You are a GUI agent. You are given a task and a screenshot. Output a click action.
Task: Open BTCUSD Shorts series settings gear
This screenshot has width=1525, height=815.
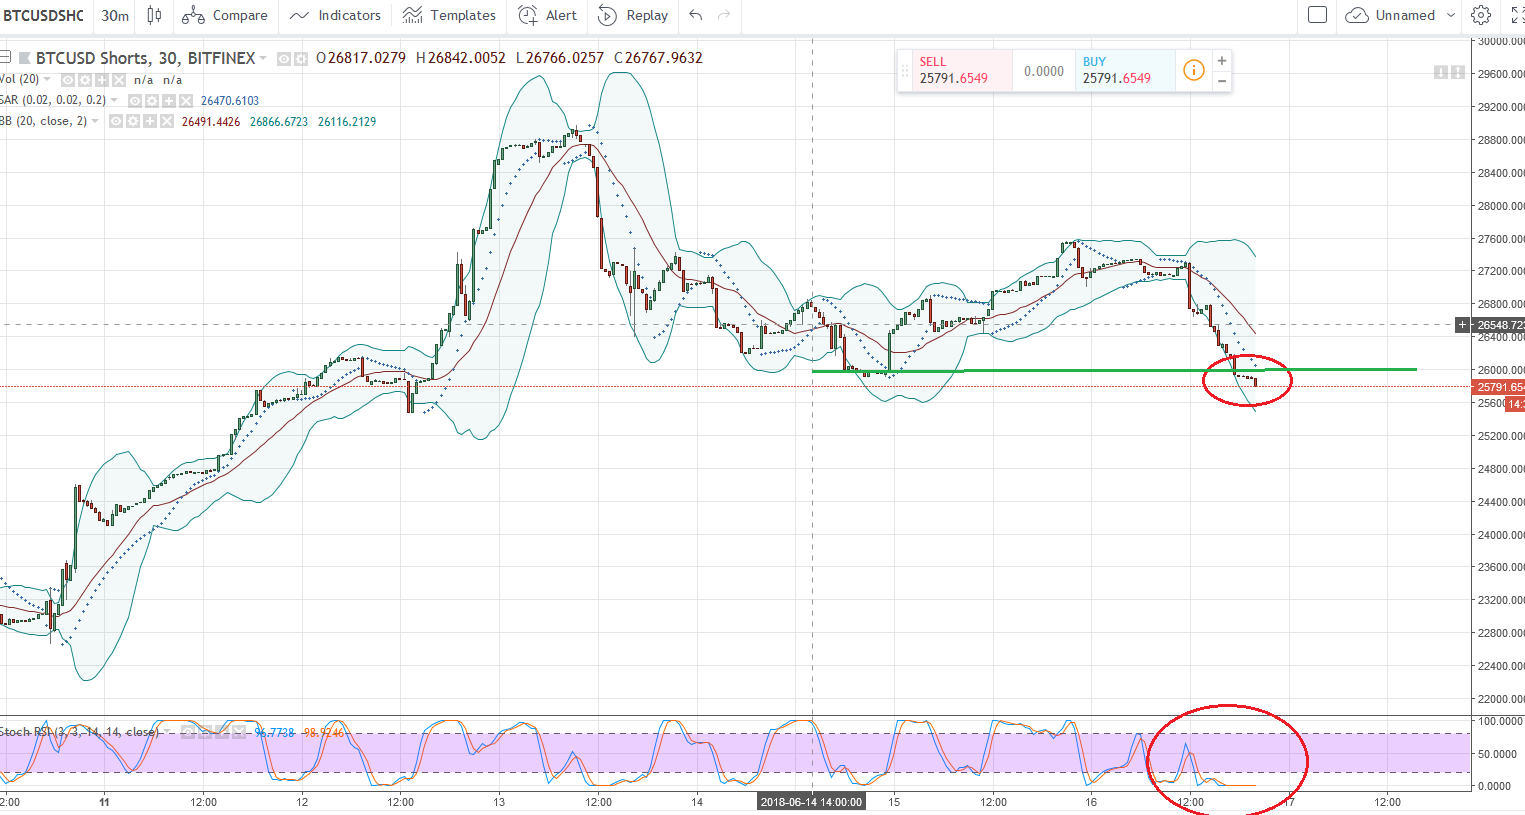[301, 59]
